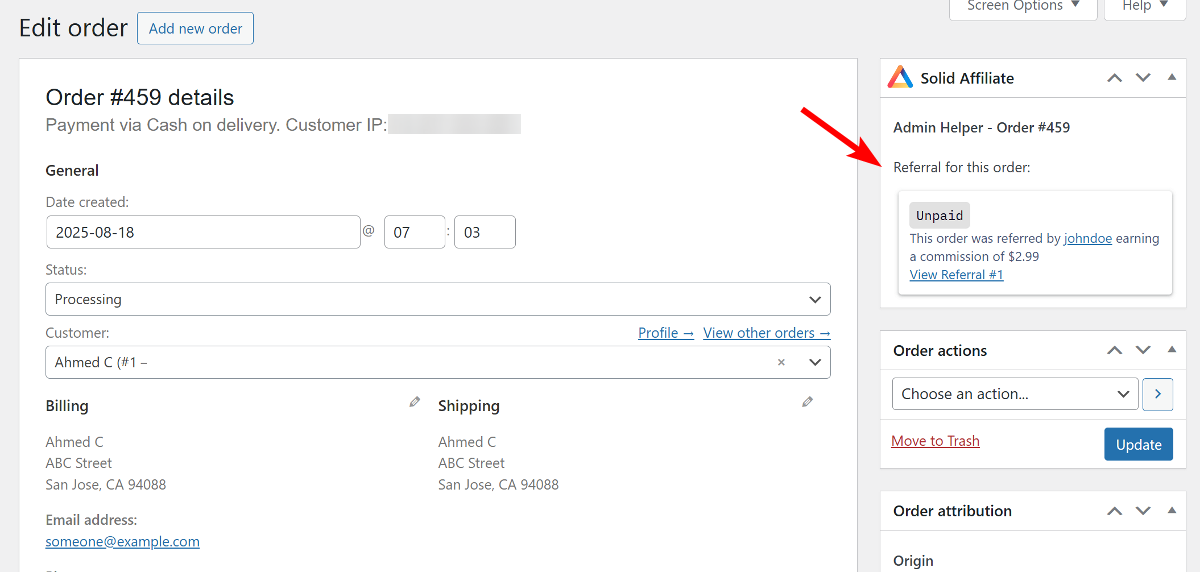Collapse the Order attribution panel
This screenshot has height=572, width=1200.
click(1172, 511)
